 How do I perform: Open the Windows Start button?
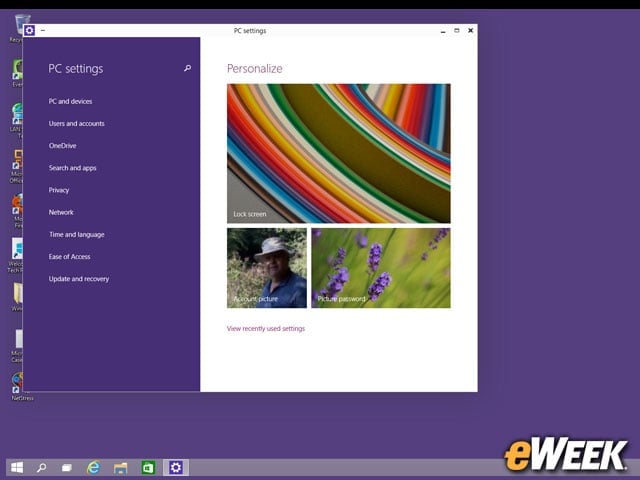click(x=17, y=467)
